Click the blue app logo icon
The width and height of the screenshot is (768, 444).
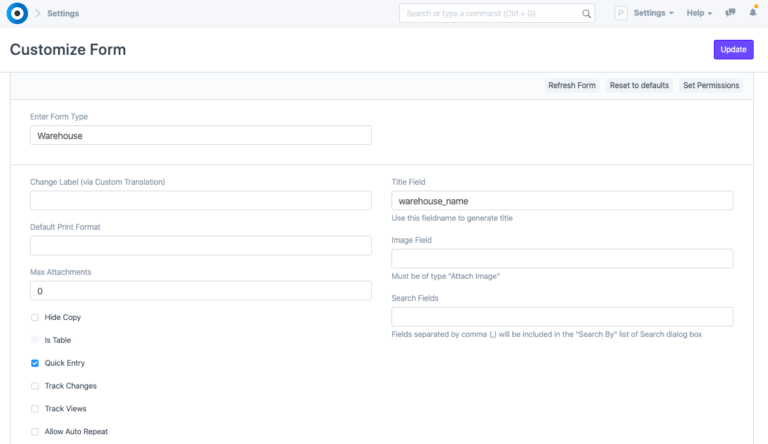tap(17, 14)
